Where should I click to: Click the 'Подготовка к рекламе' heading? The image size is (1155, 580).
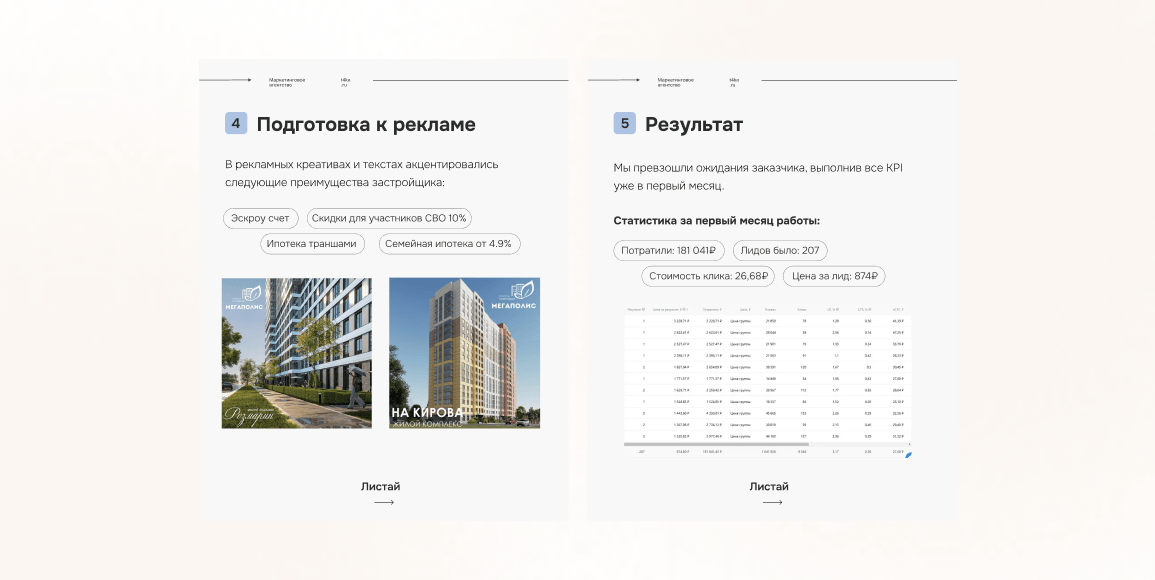366,125
